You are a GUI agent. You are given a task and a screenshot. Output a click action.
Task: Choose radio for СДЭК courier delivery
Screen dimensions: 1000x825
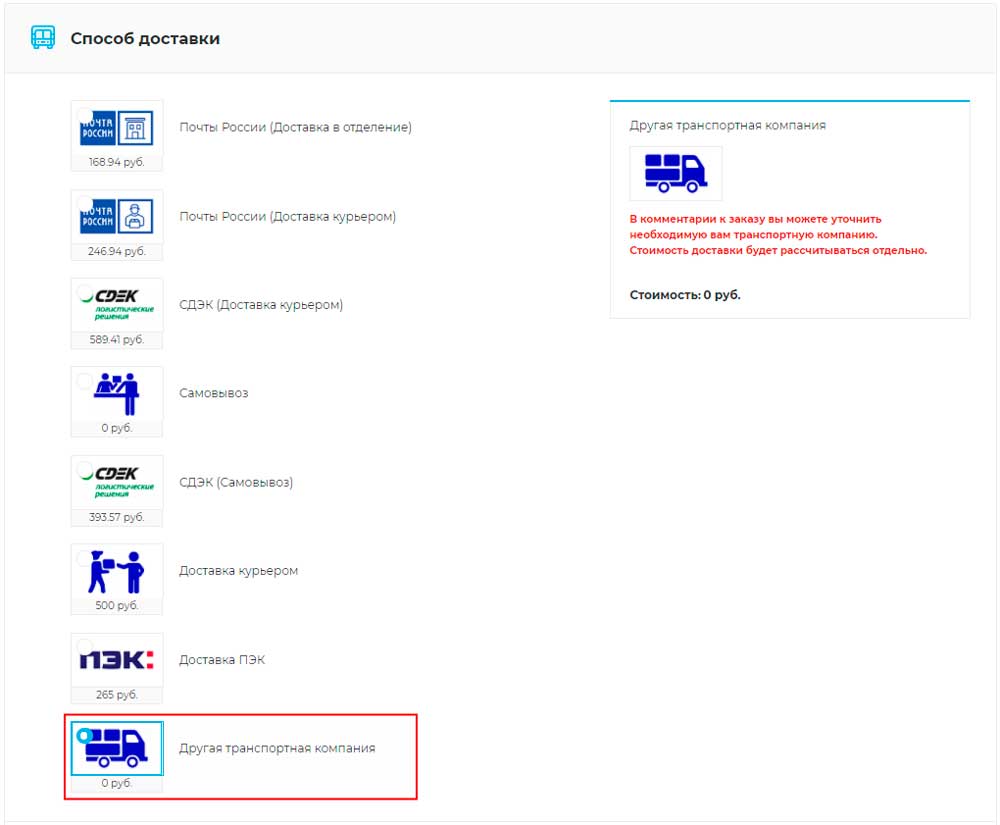click(85, 293)
